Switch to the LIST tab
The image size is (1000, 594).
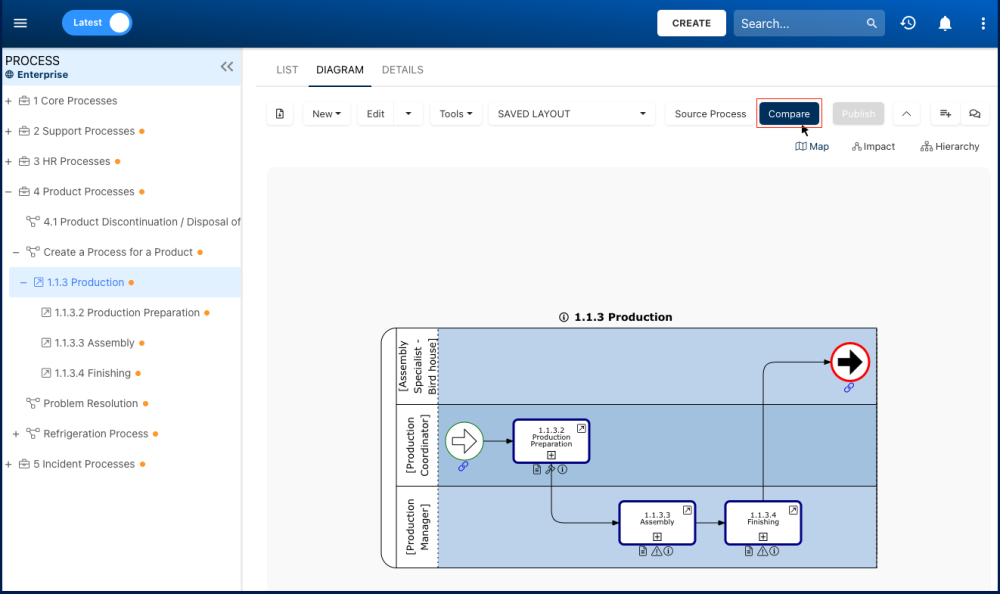tap(287, 70)
